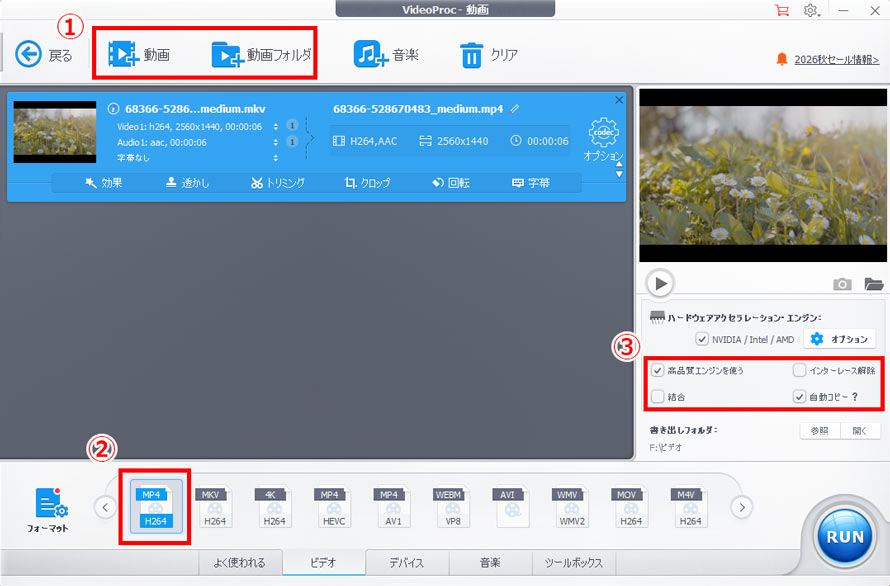Open hardware acceleration オプション button
890x586 pixels.
coord(839,339)
